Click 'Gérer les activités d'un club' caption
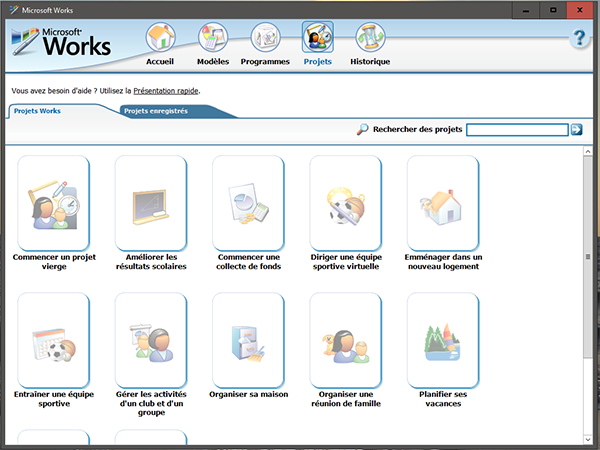Screen dimensions: 600x450 [151, 403]
